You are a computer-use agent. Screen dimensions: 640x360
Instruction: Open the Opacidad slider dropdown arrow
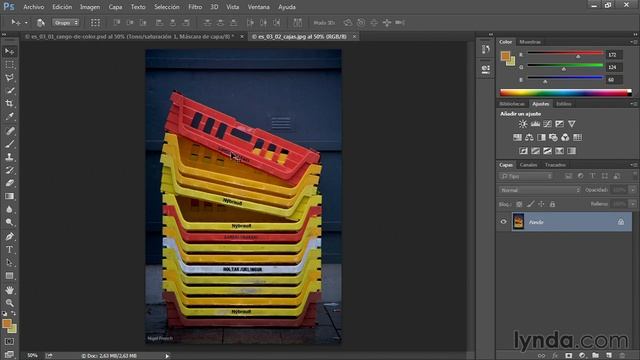tap(633, 190)
